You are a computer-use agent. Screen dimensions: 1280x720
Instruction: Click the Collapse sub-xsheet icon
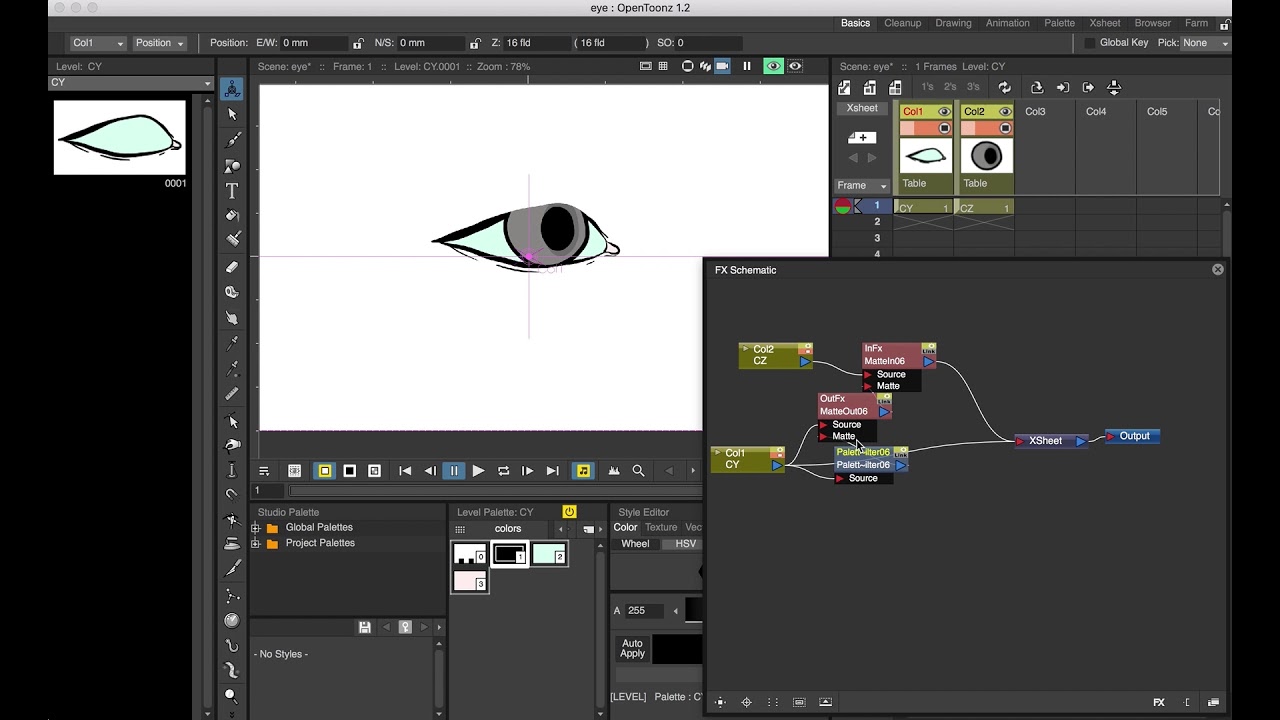(1037, 87)
